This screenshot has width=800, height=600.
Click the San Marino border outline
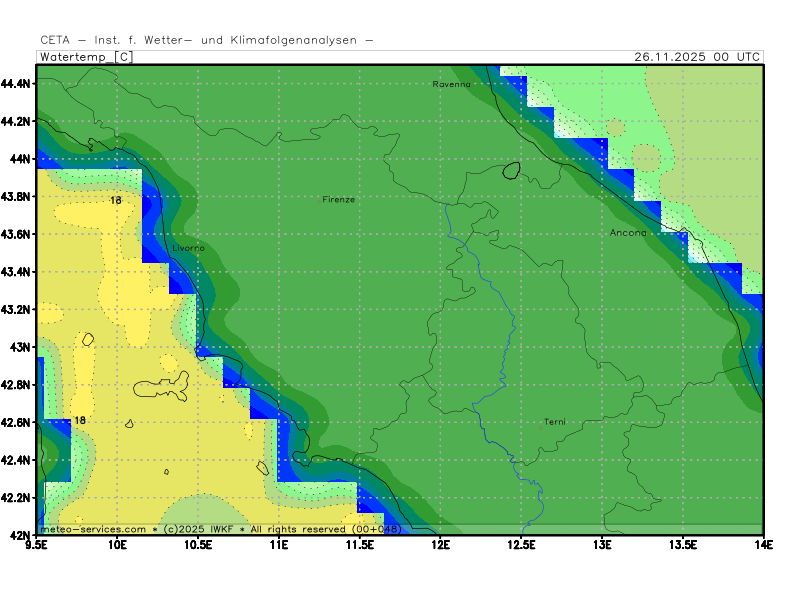coord(513,171)
